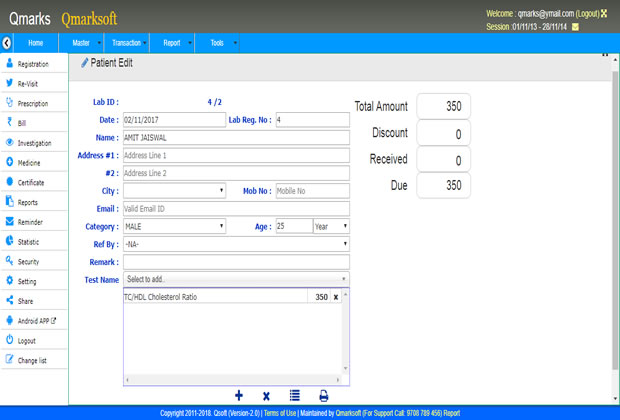Screen dimensions: 620x420
Task: Click the Date input field
Action: (x=174, y=119)
